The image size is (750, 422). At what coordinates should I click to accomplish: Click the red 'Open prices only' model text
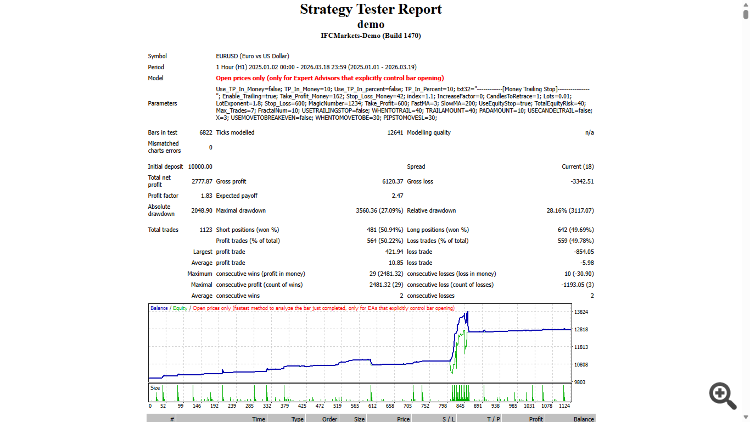330,78
